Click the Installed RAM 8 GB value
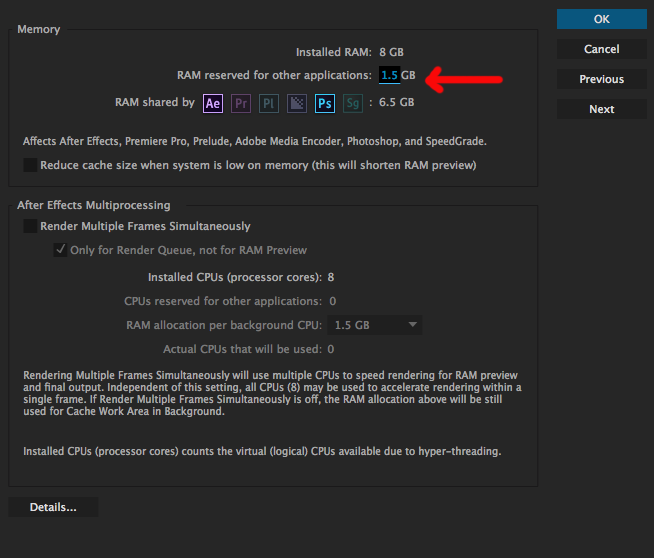The image size is (654, 558). point(391,52)
